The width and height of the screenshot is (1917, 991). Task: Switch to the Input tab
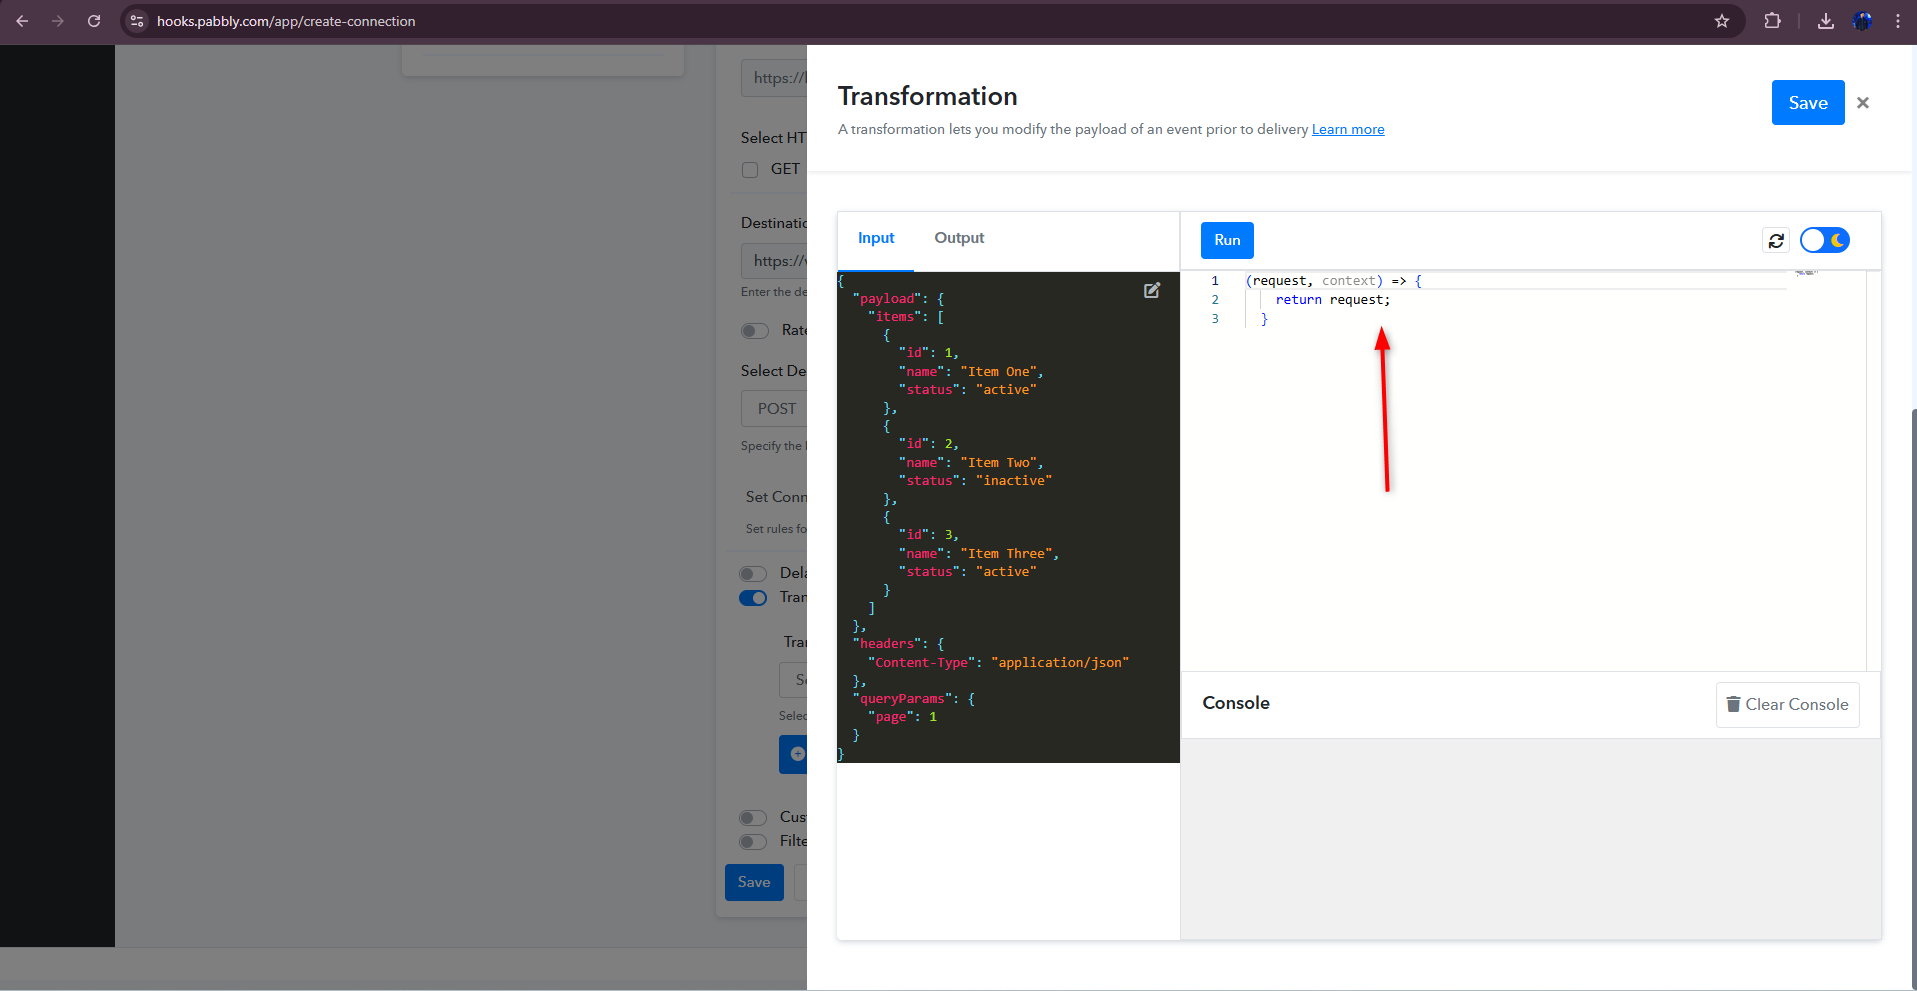(x=876, y=238)
